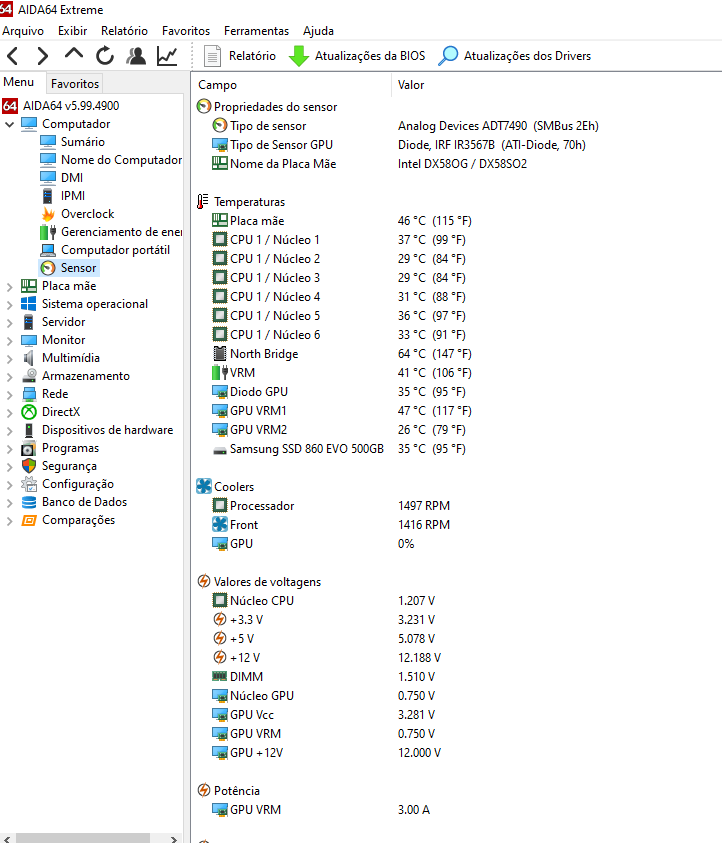Select the DMI tree item
The height and width of the screenshot is (843, 722).
coord(72,178)
